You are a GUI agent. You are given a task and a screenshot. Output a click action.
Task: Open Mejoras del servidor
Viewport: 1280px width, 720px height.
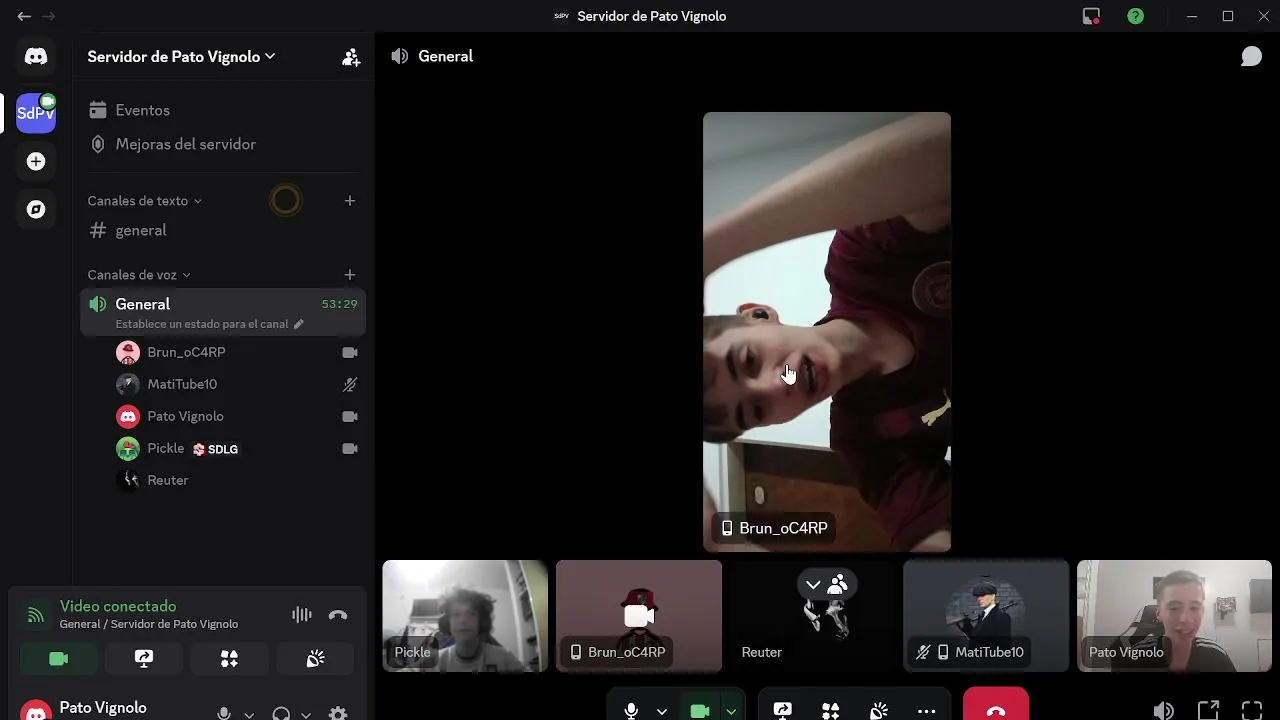point(223,144)
